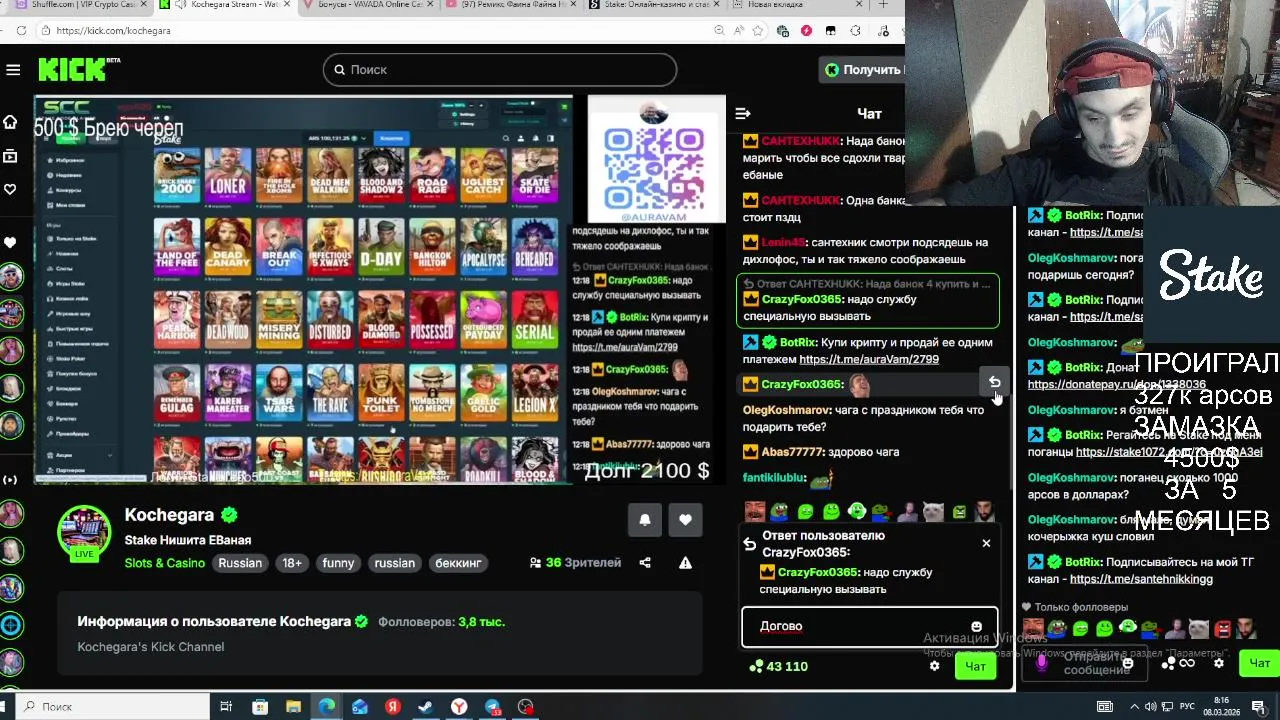This screenshot has height=720, width=1280.
Task: Close the Kochegara Stream tab
Action: [x=289, y=5]
